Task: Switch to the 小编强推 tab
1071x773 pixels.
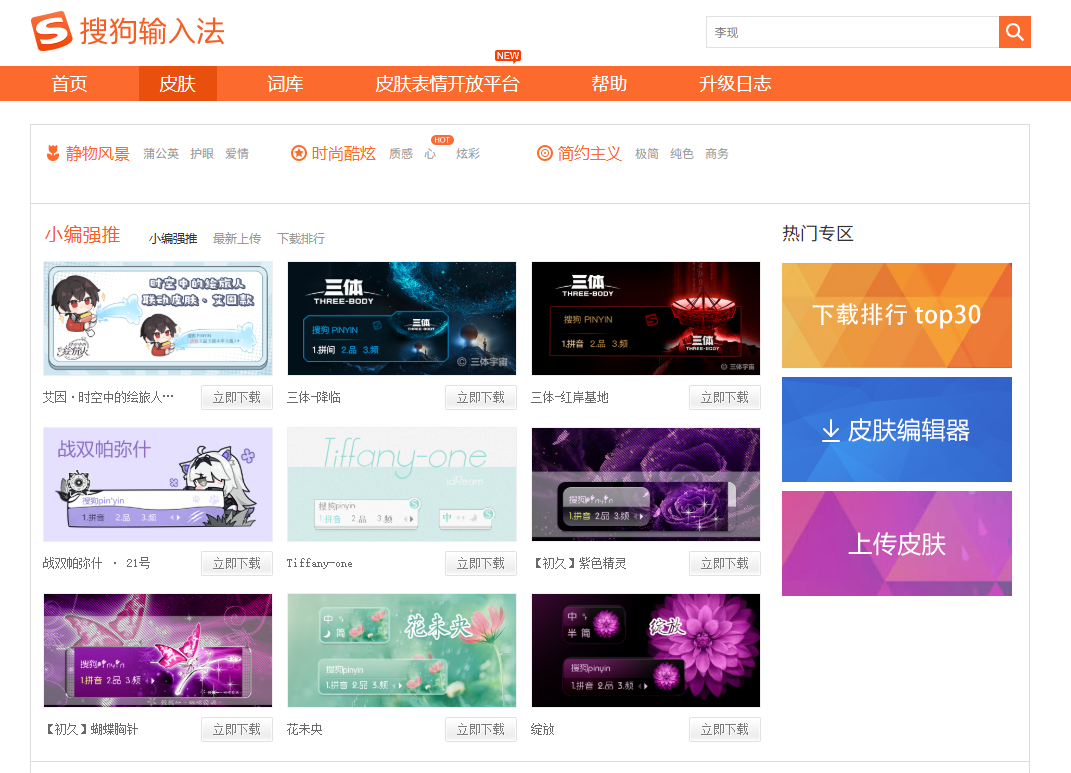Action: click(x=173, y=239)
